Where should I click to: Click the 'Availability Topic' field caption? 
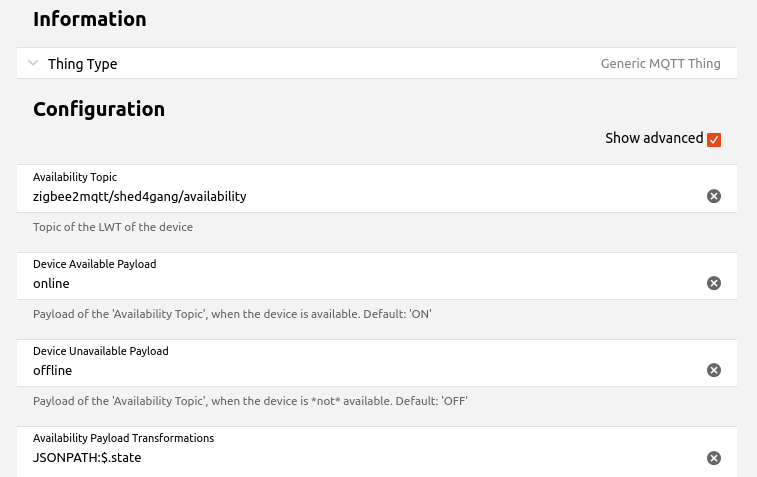point(75,177)
